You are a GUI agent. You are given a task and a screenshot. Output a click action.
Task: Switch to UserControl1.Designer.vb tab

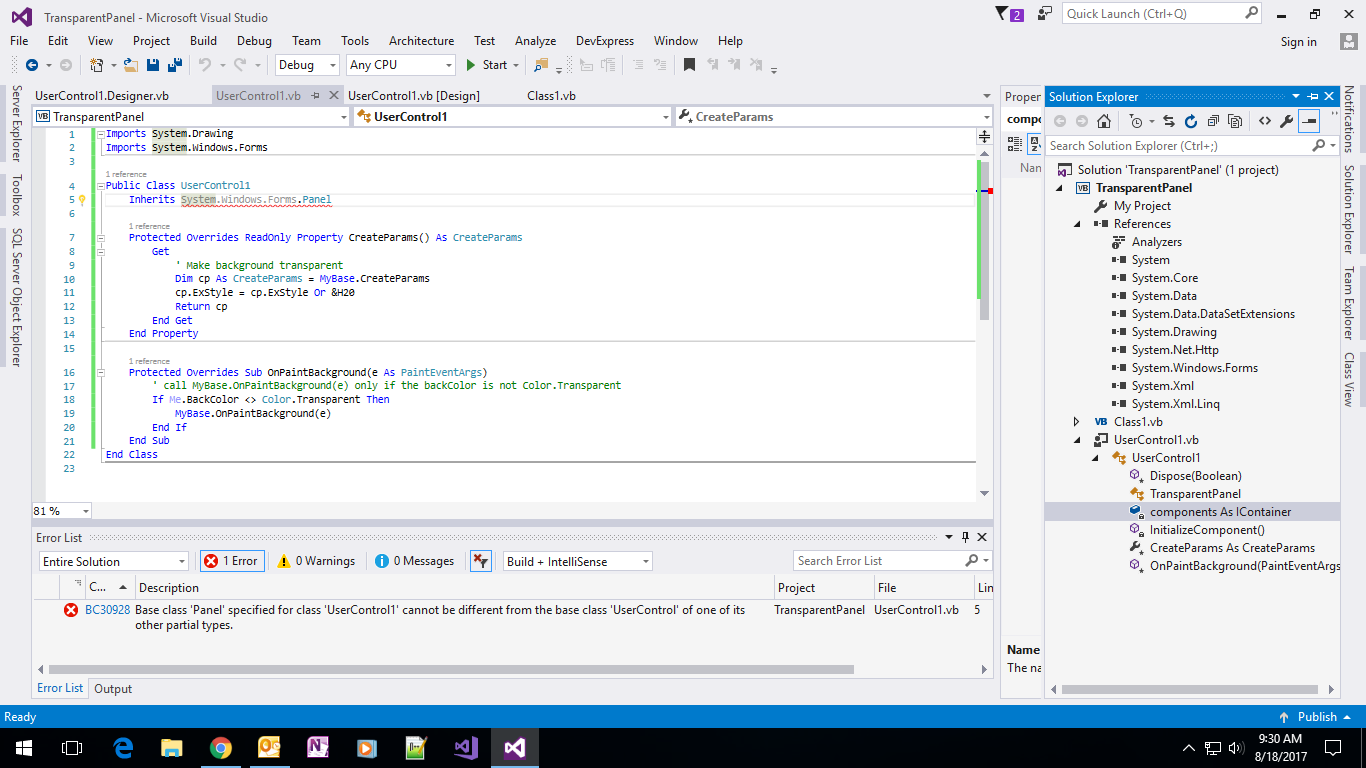[101, 96]
